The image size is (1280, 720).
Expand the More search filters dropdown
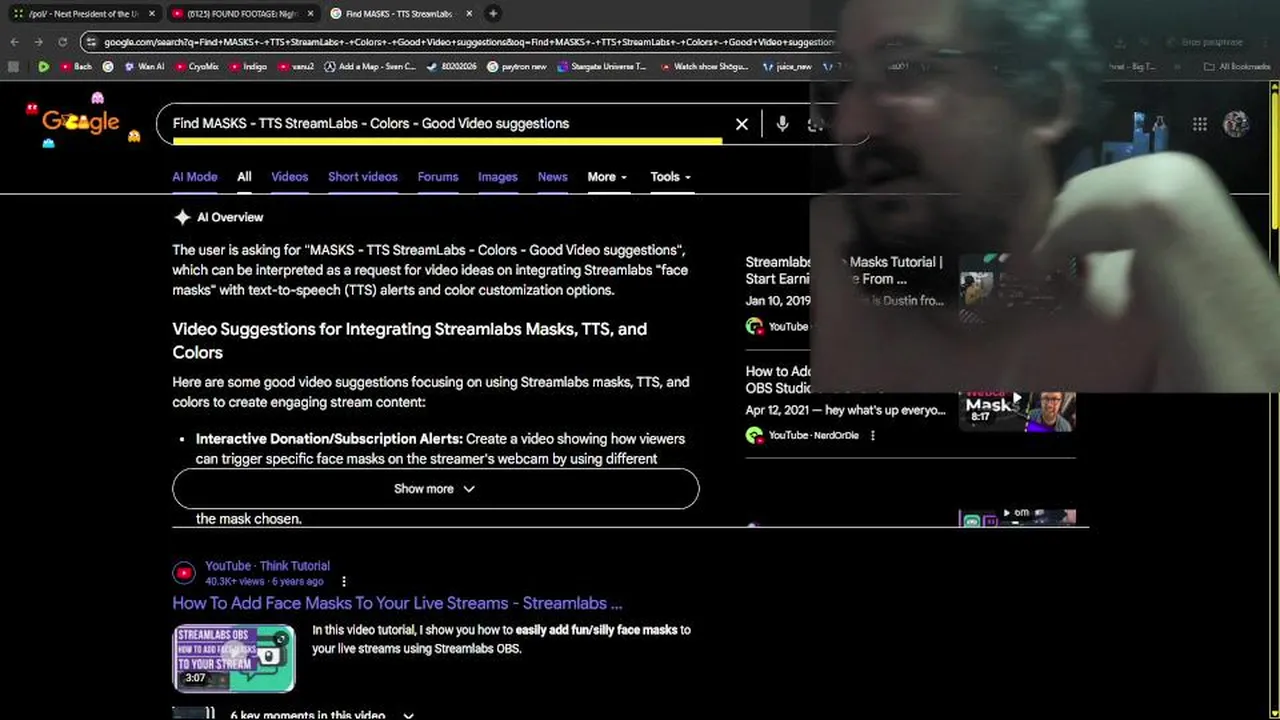point(607,177)
